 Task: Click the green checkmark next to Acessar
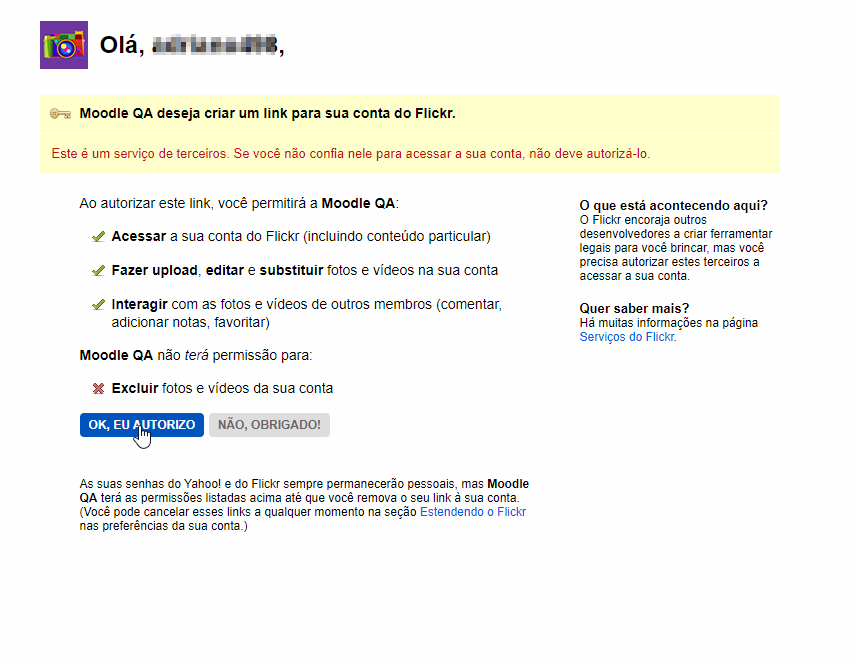tap(98, 237)
